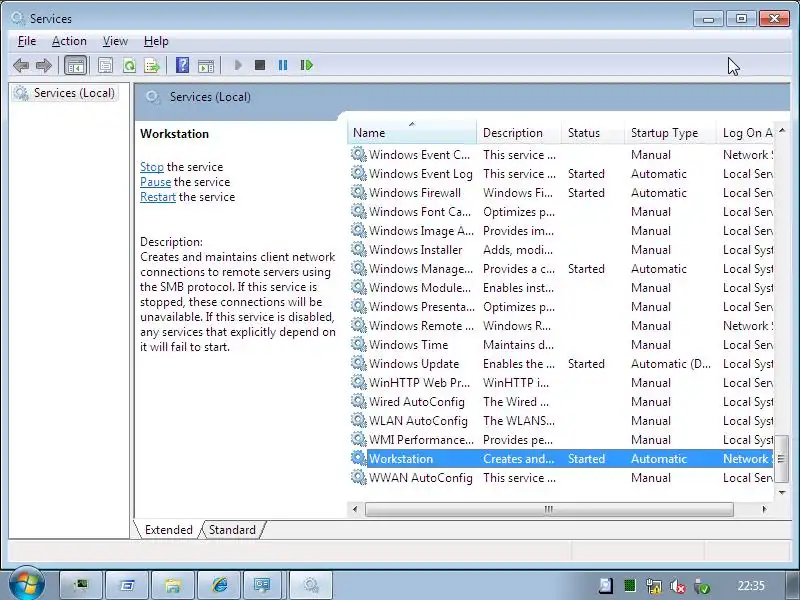Click the Services gear taskbar button

point(311,585)
